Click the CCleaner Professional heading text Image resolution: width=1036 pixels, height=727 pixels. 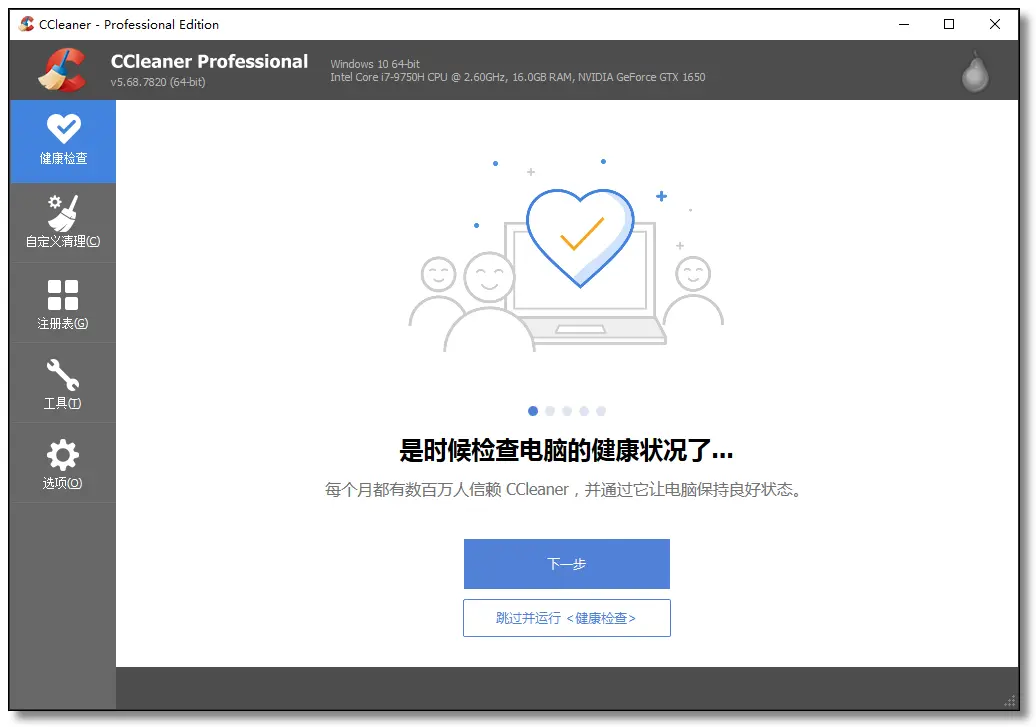point(209,61)
